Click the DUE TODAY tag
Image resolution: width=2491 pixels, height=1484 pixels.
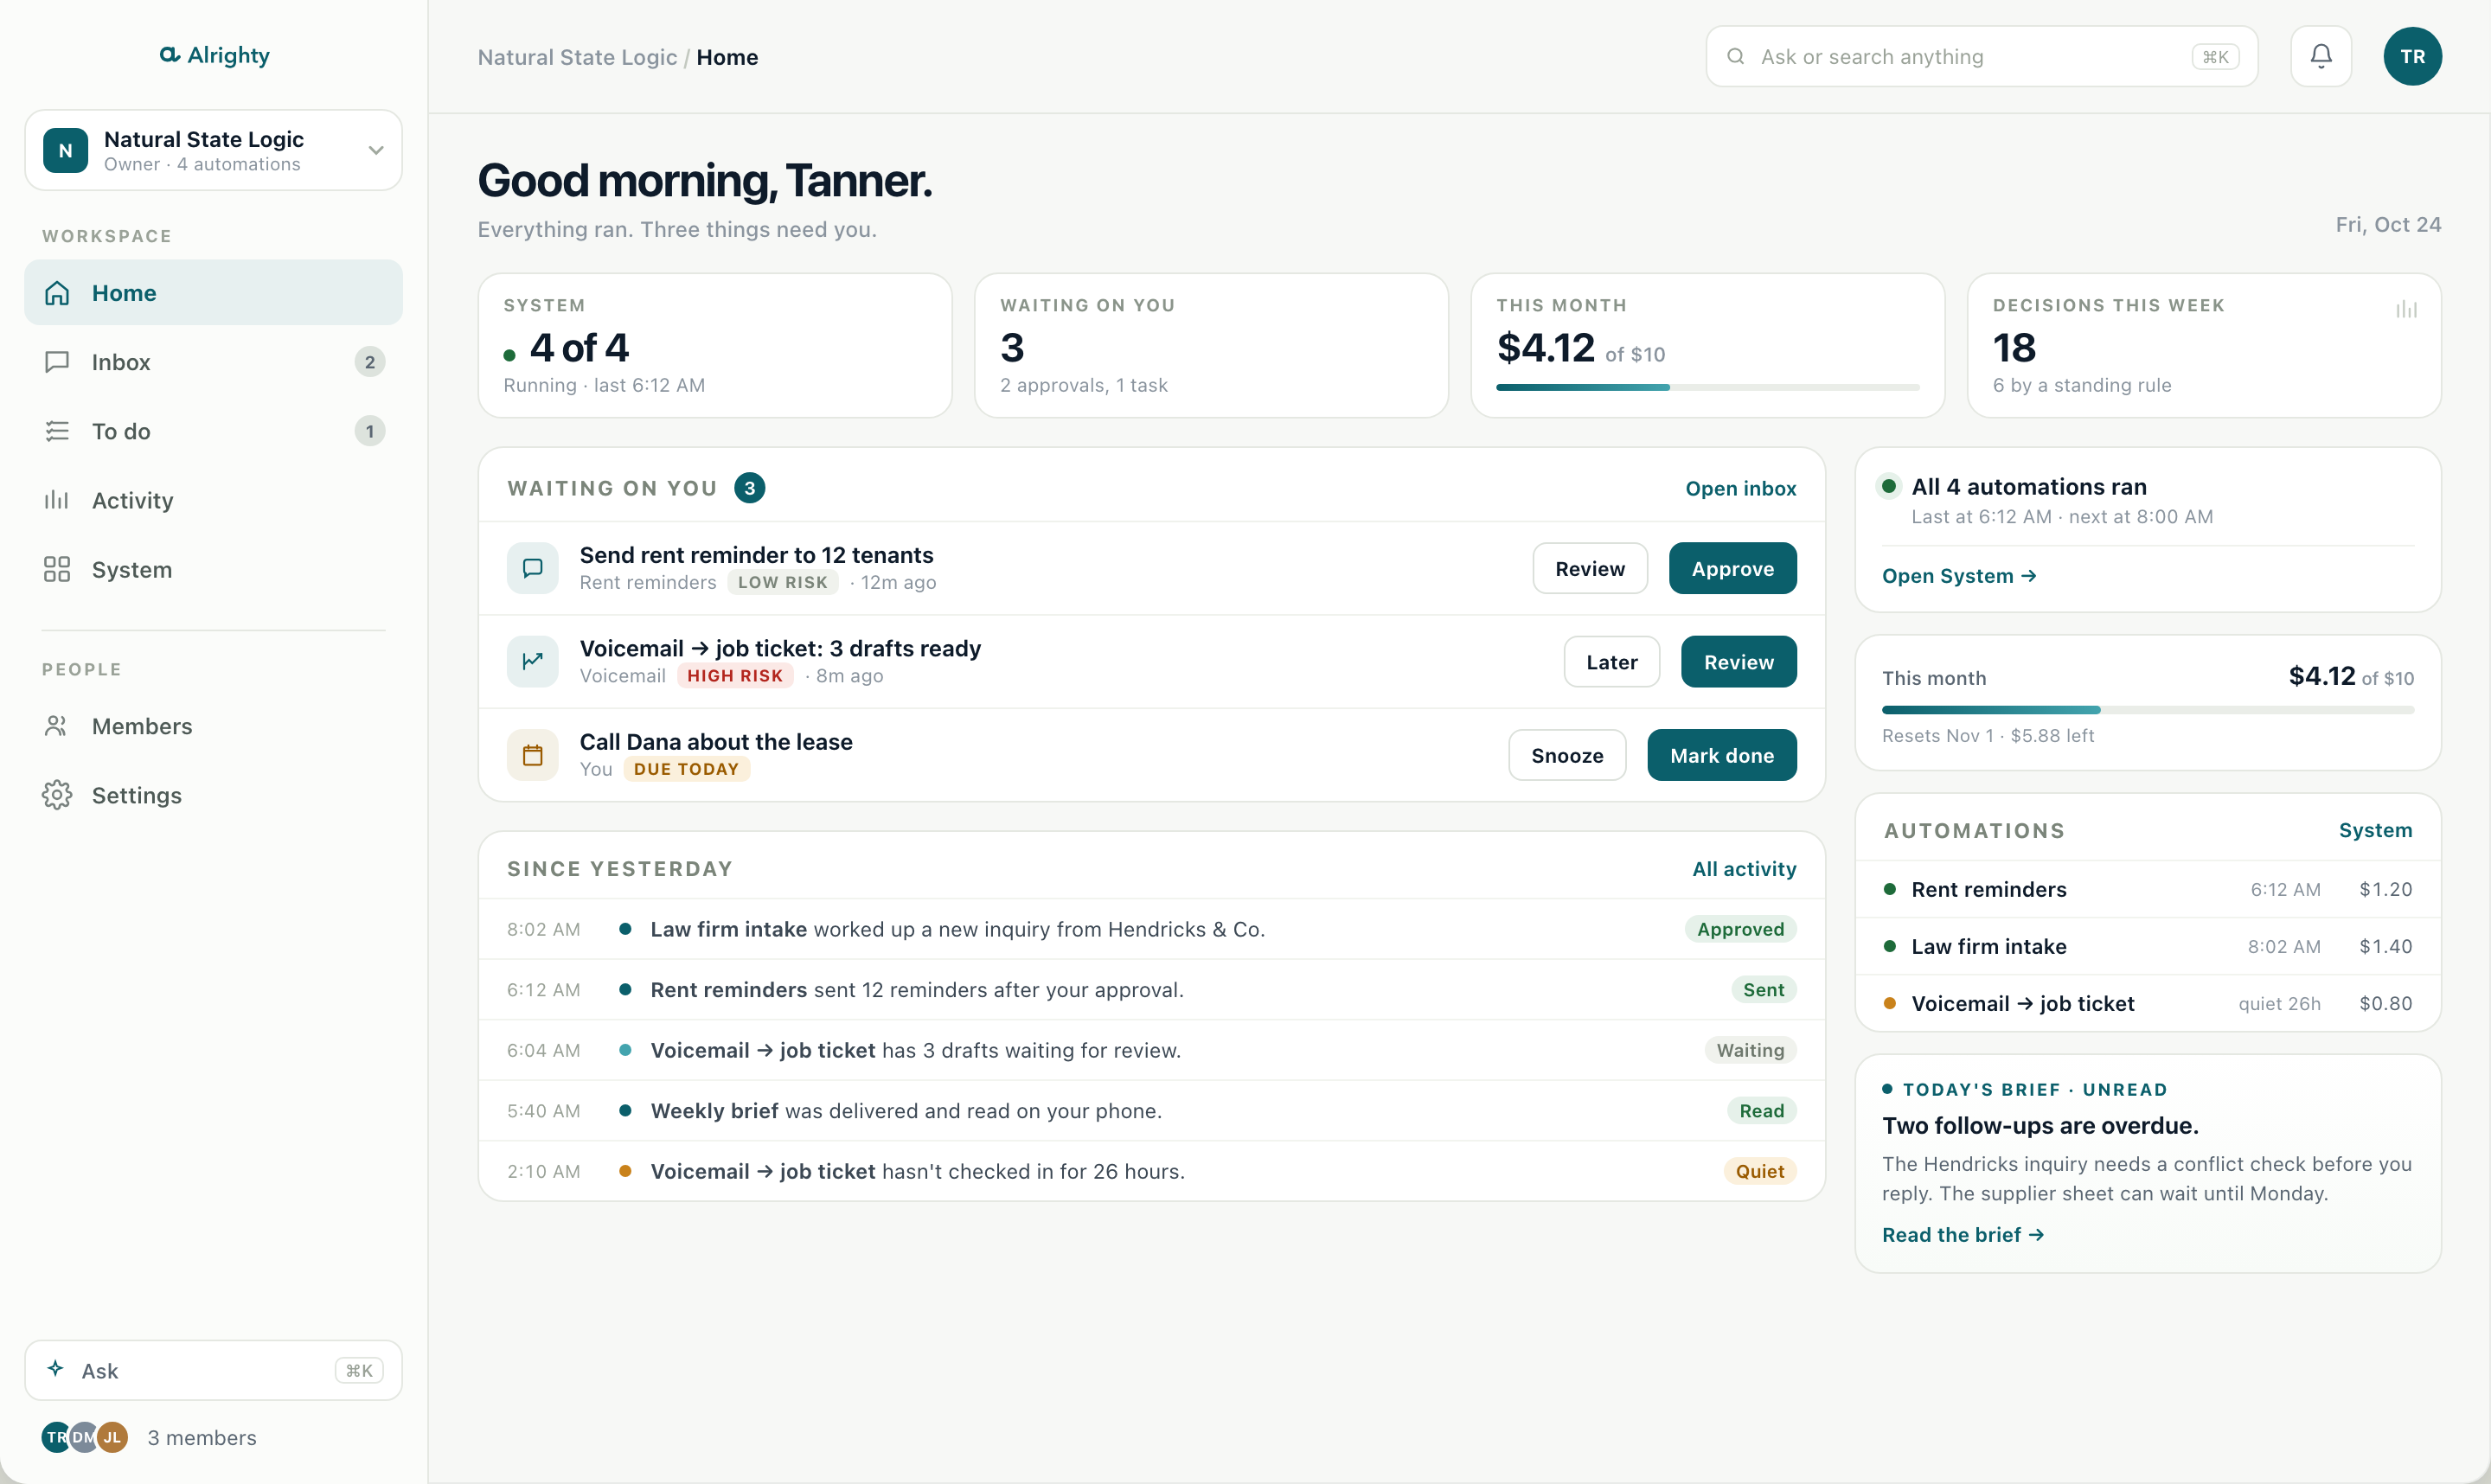(686, 769)
